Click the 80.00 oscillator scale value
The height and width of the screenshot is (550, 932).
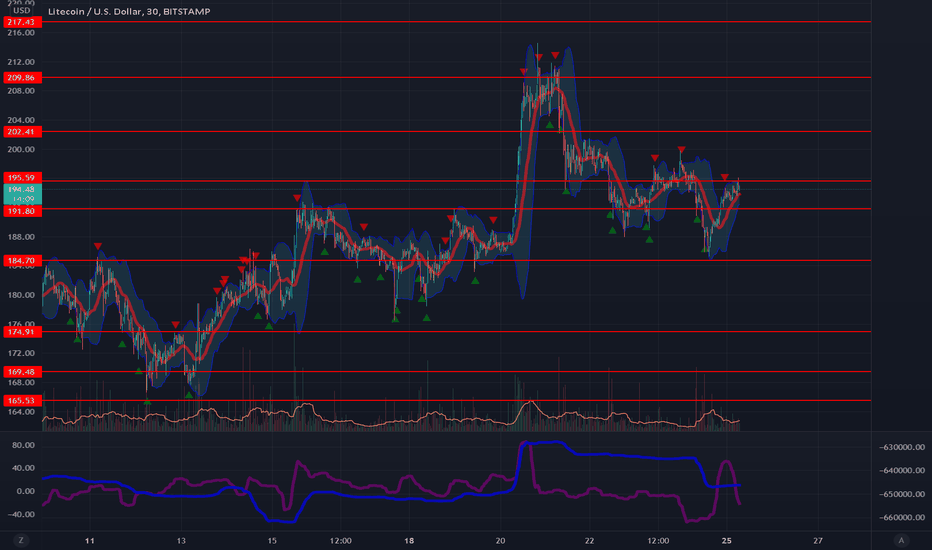tap(23, 445)
